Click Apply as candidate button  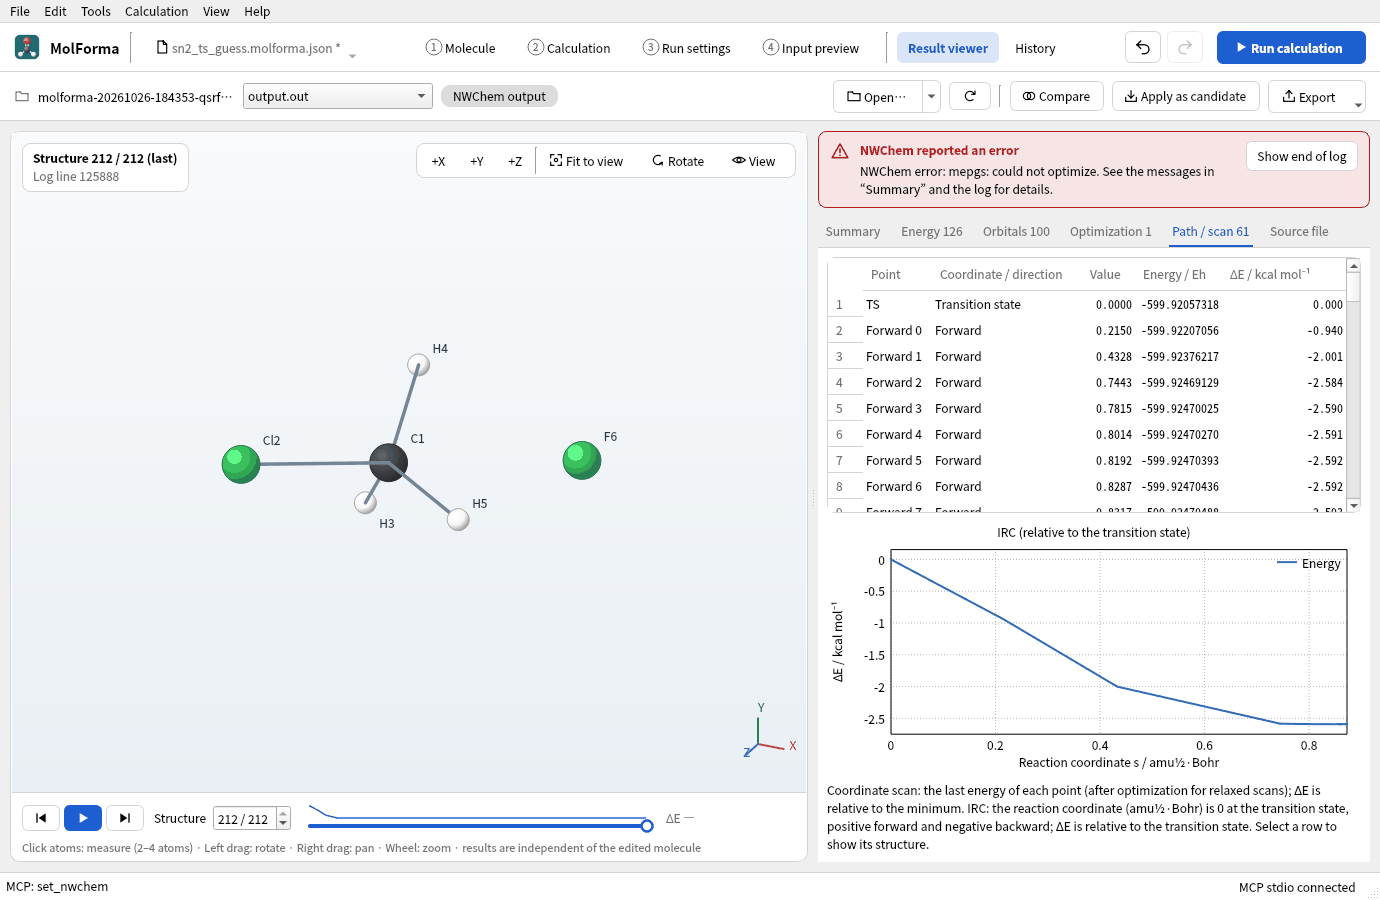1185,96
